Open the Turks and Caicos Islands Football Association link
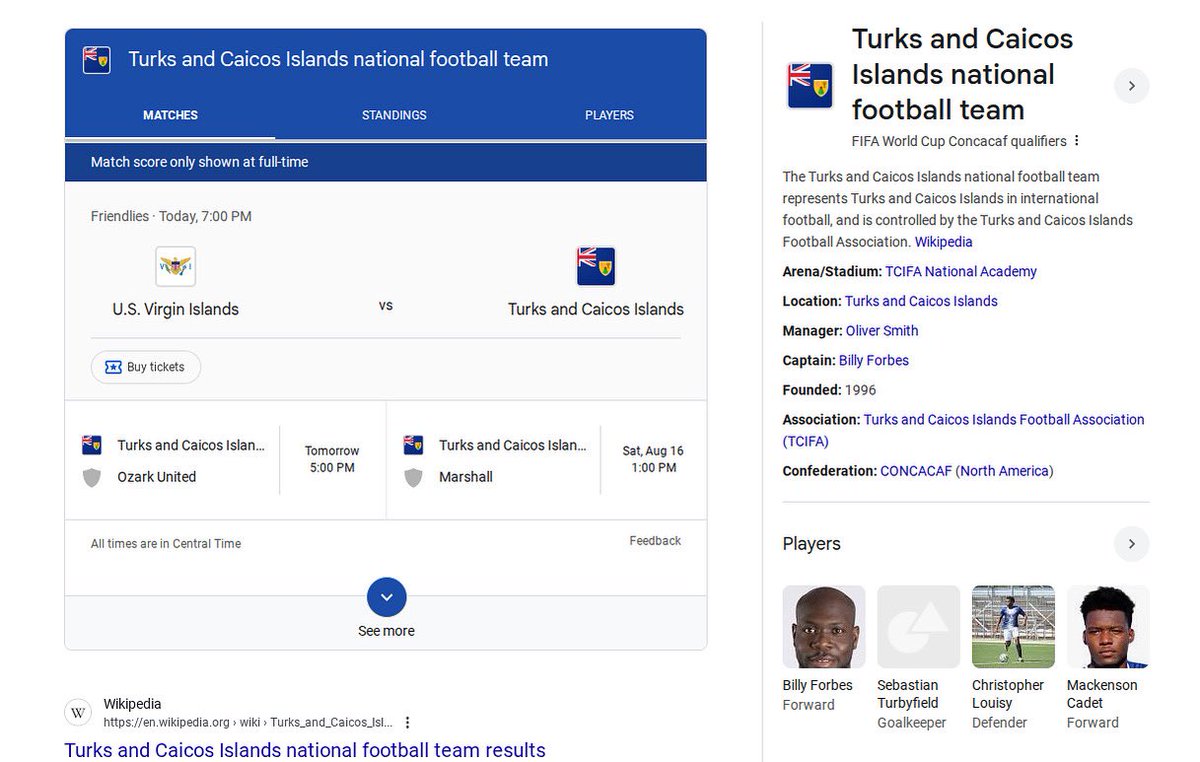 (x=963, y=431)
